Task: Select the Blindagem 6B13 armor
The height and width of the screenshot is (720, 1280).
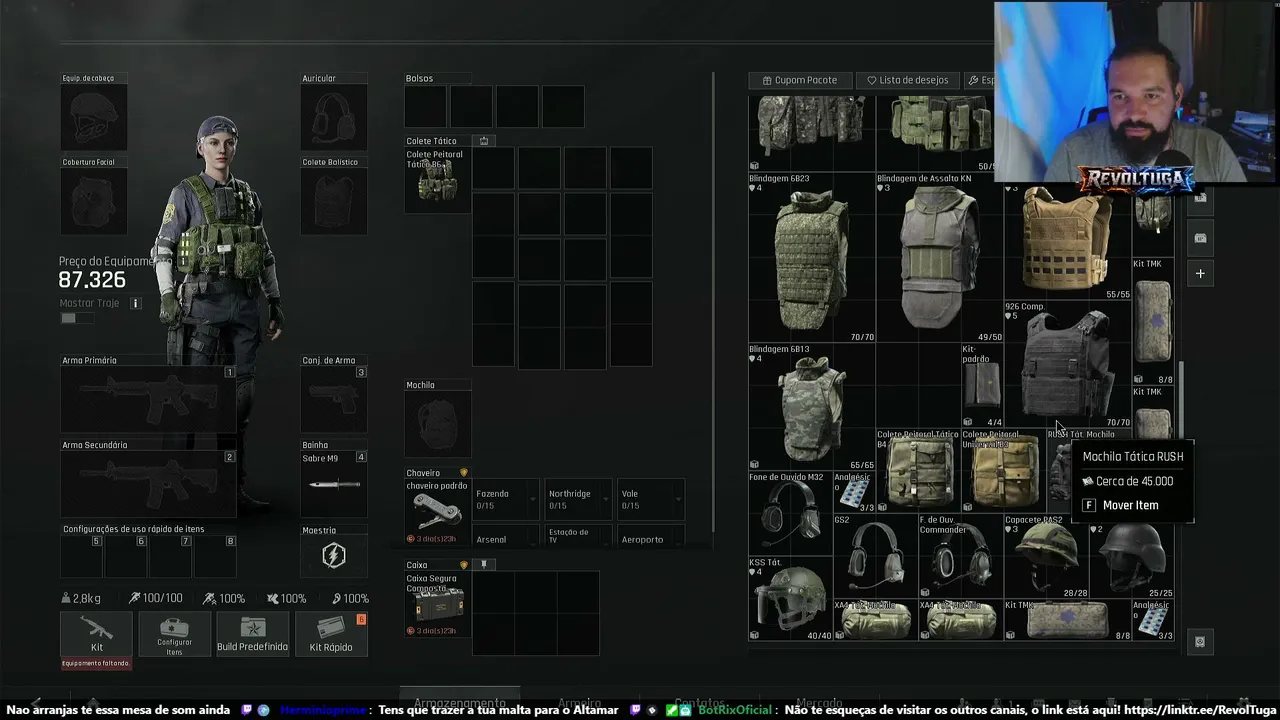Action: [812, 407]
